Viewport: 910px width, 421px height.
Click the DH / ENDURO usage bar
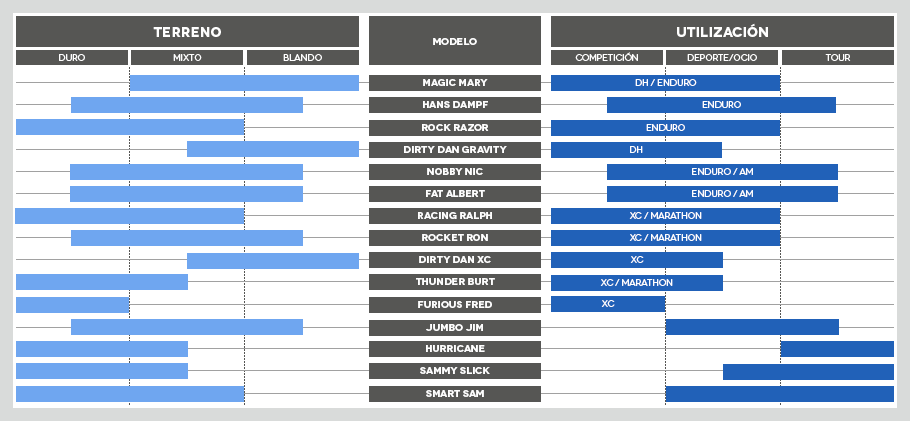point(665,83)
